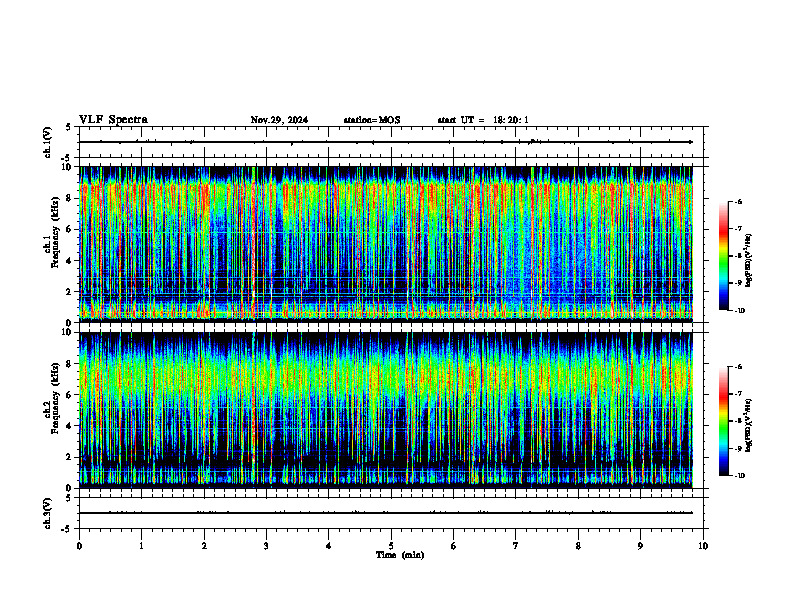This screenshot has height=612, width=792.
Task: Click the "ch.1(V)" axis label
Action: pos(47,142)
